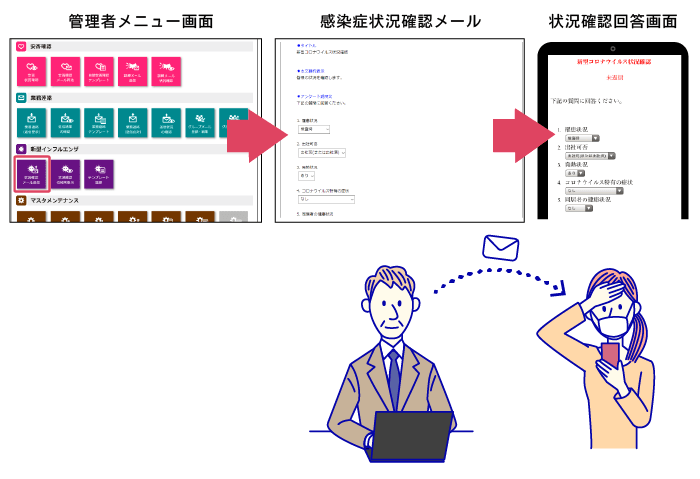Open question 2 attendance dropdown in mail panel
Image resolution: width=700 pixels, height=479 pixels.
[x=322, y=153]
